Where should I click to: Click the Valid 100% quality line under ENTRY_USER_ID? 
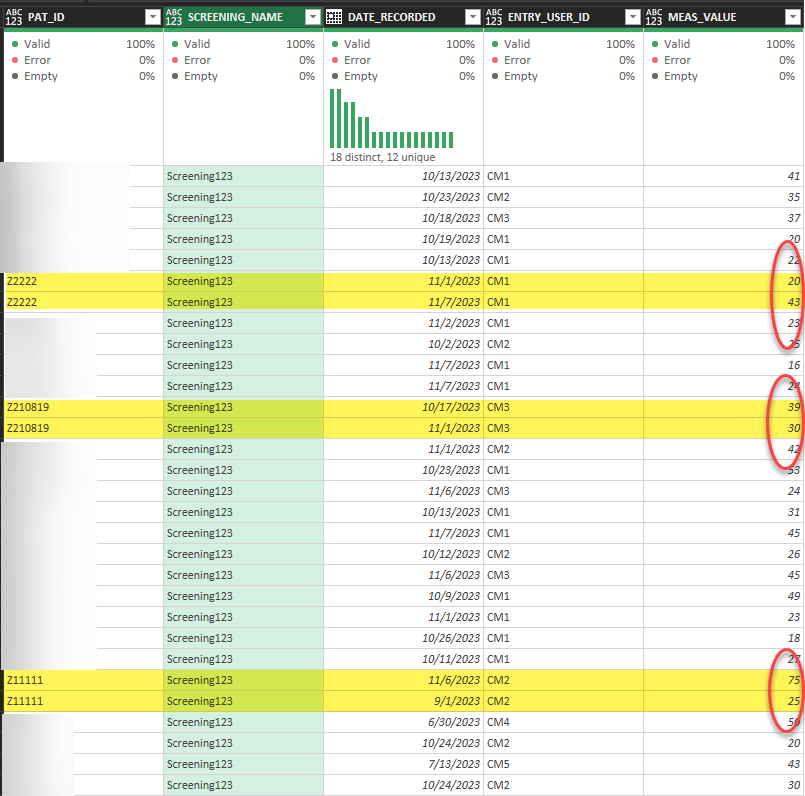point(564,44)
